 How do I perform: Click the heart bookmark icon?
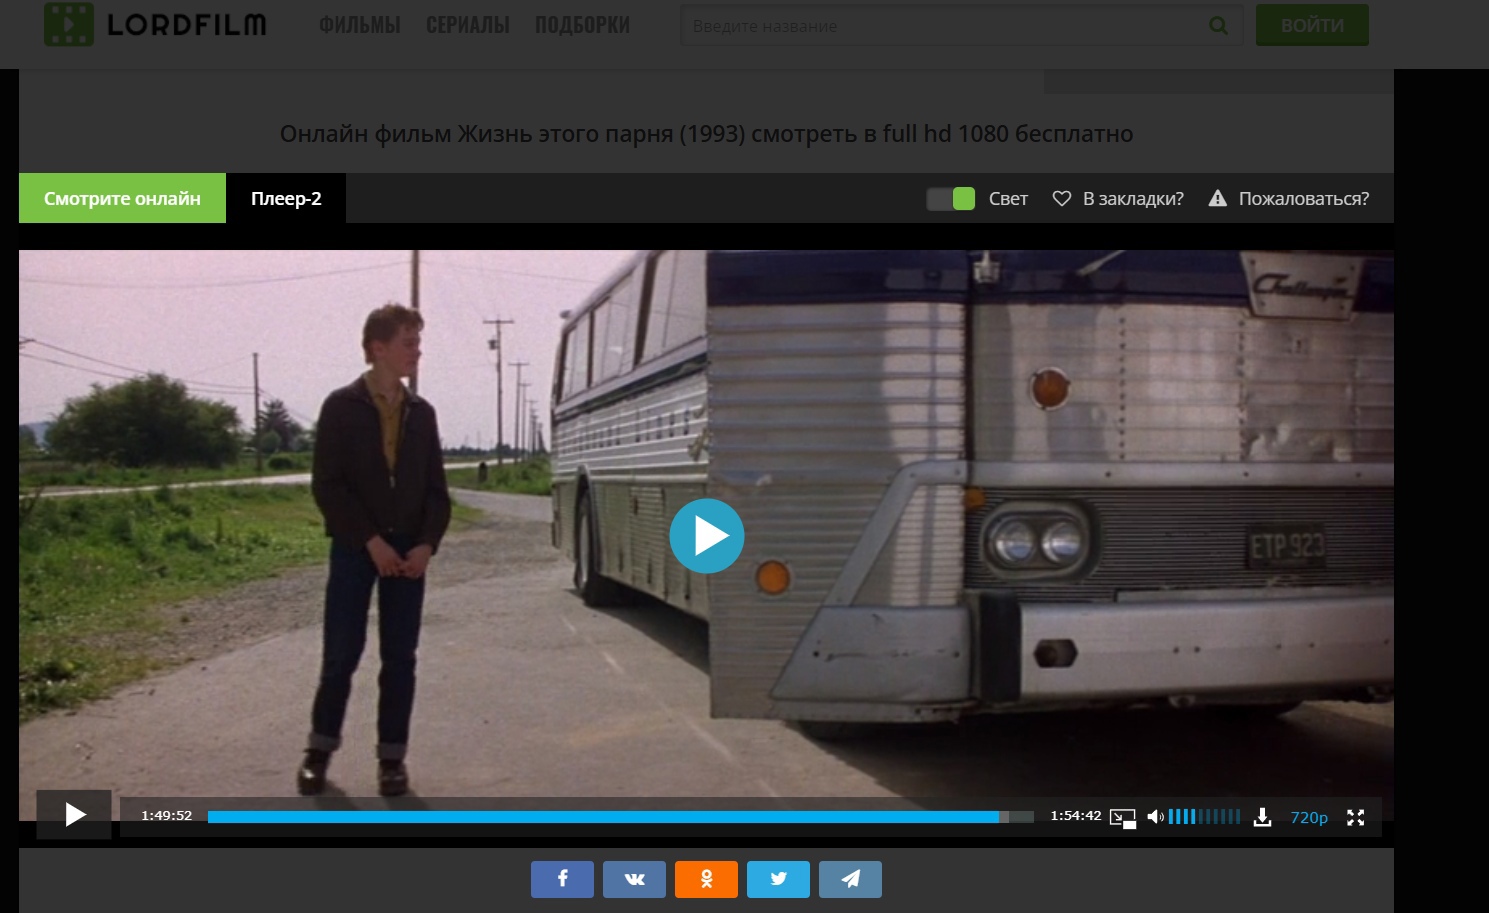click(1062, 198)
